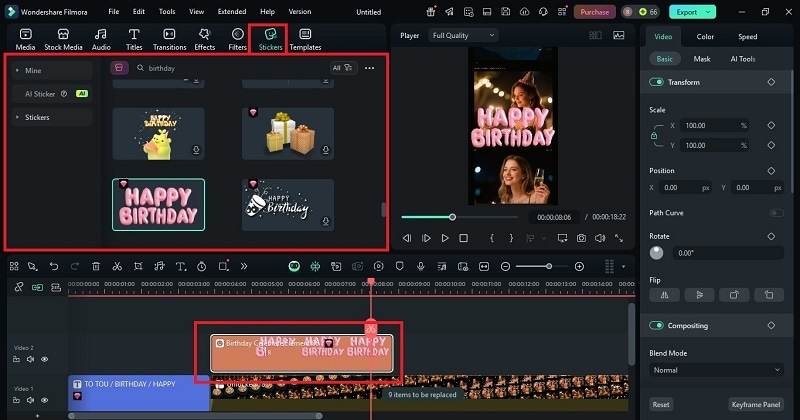Open the Edit menu

[139, 11]
